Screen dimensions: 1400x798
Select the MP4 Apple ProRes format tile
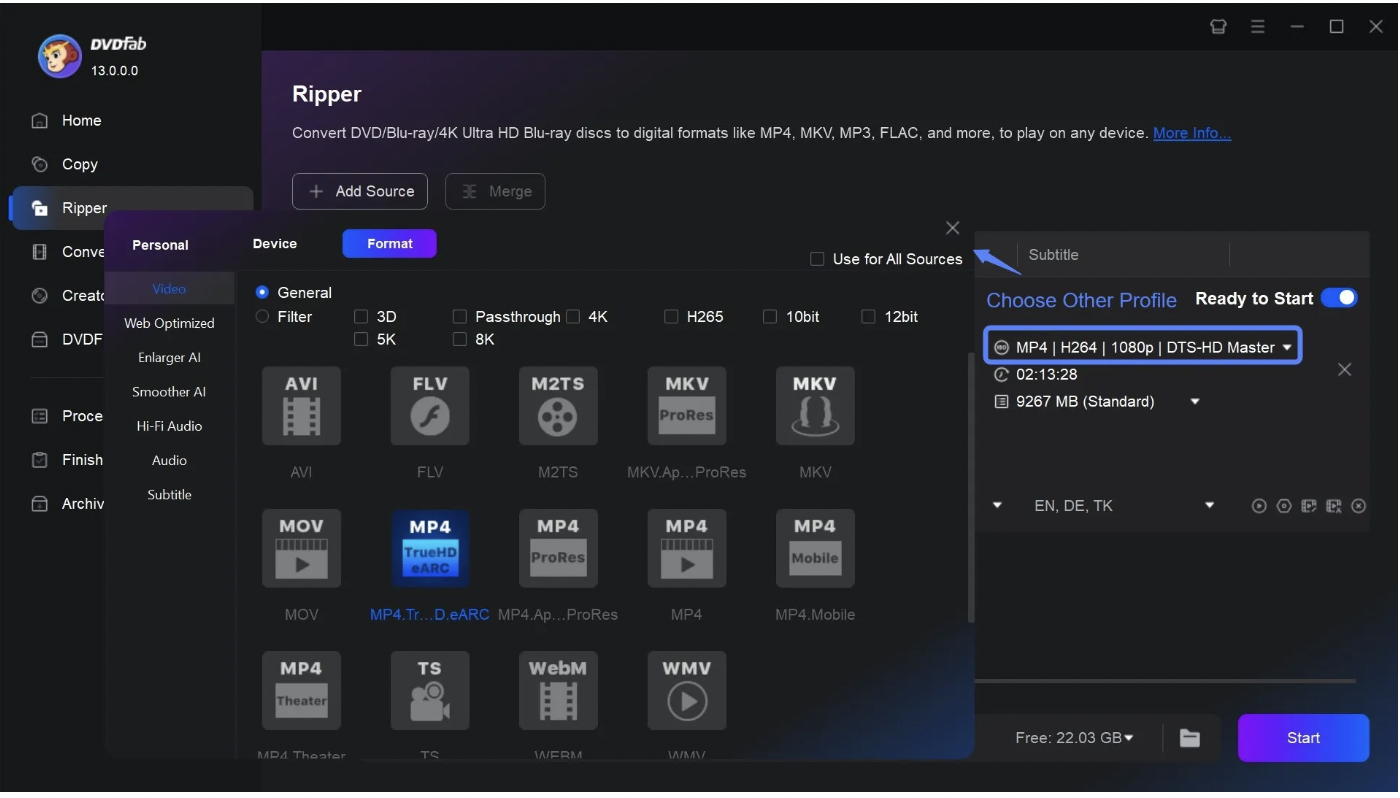point(558,548)
